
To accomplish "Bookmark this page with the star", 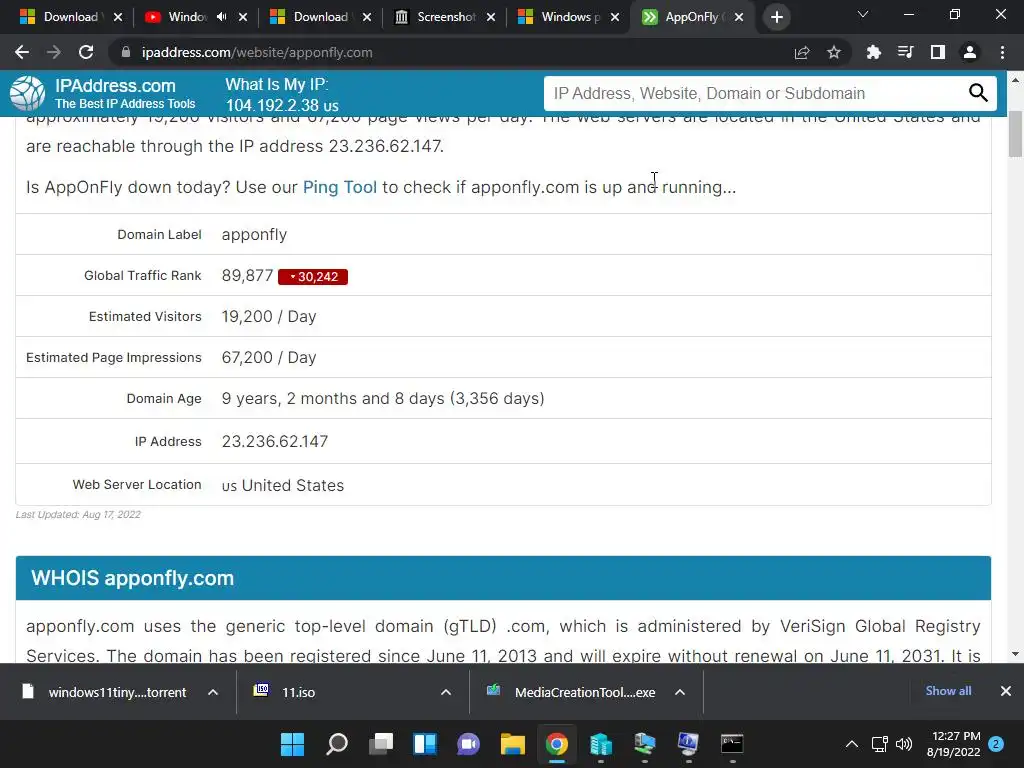I will [x=834, y=52].
